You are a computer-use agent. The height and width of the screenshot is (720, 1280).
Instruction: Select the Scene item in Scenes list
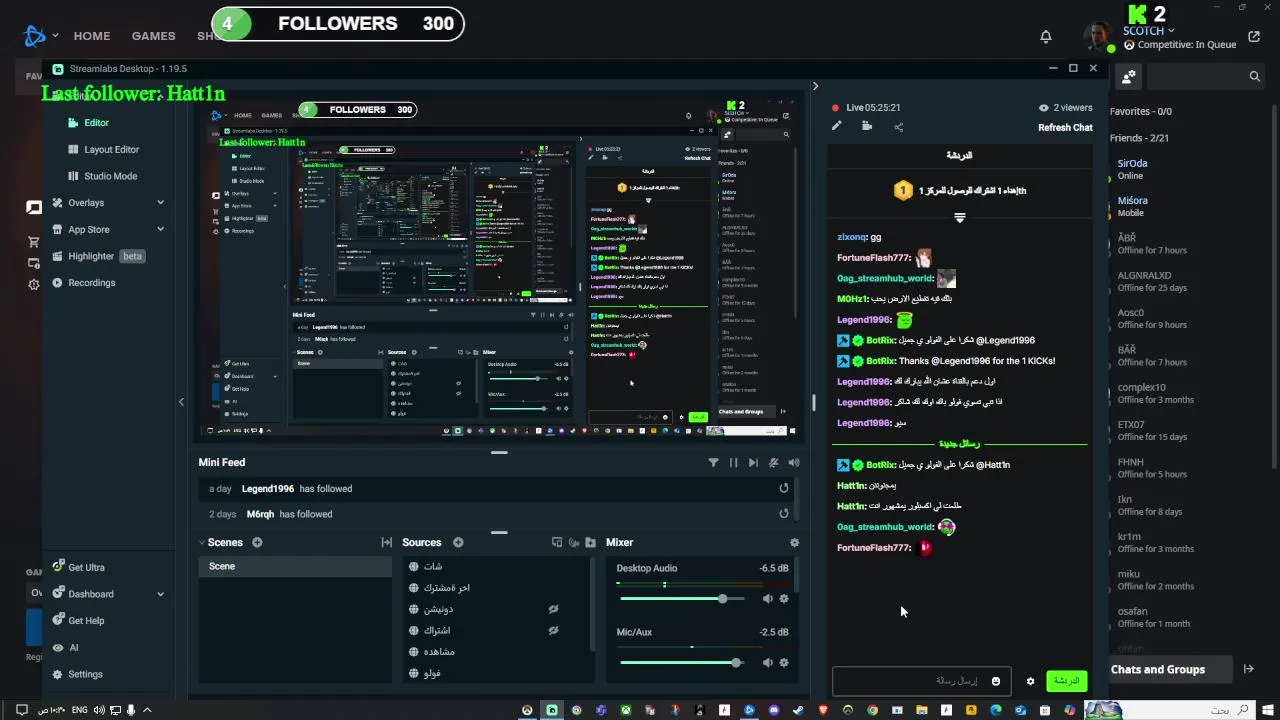(295, 566)
